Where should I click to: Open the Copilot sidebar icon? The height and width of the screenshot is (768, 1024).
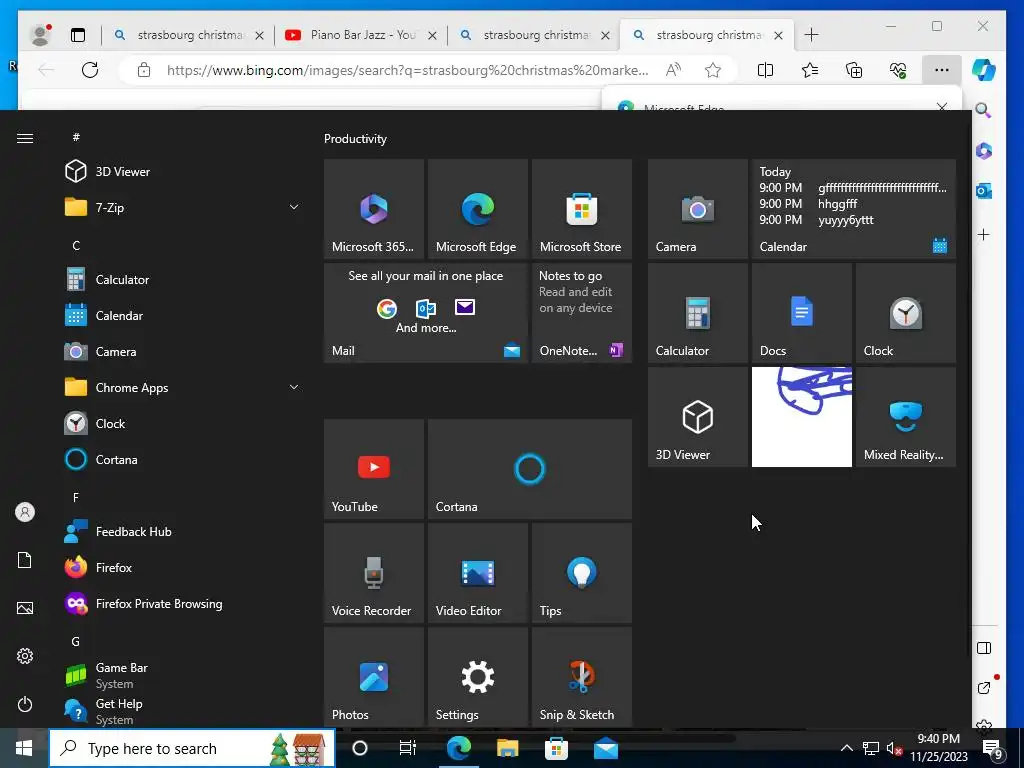coord(984,70)
